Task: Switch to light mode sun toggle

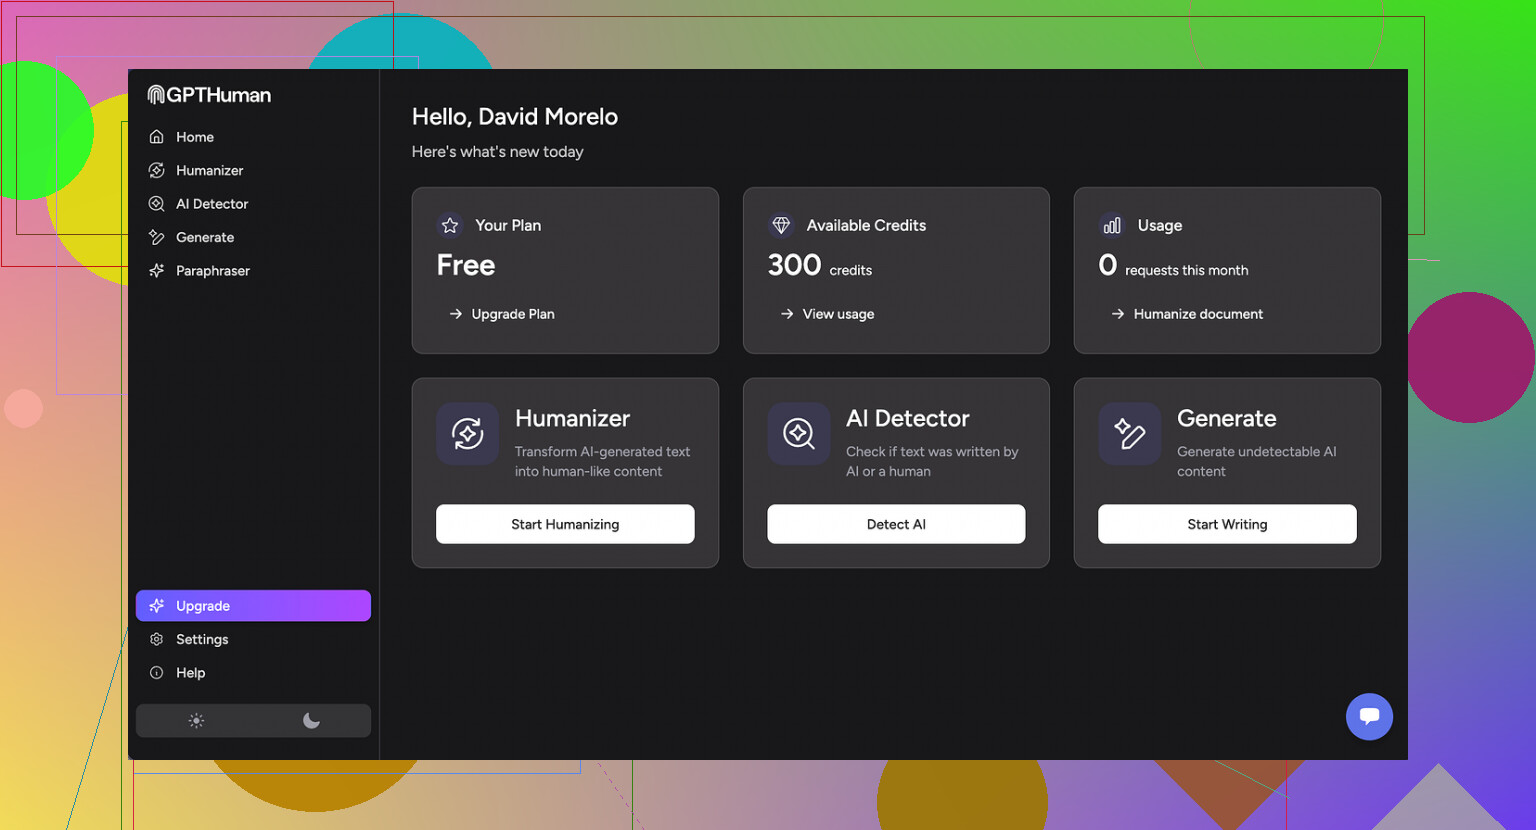Action: (196, 721)
